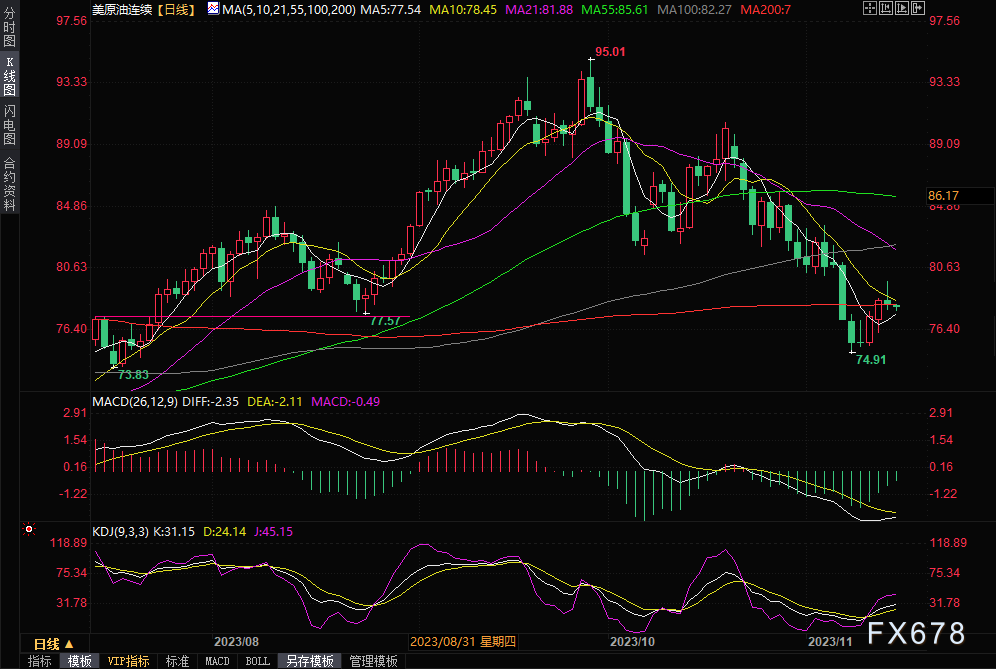
Task: Choose the 标准 template
Action: 177,661
